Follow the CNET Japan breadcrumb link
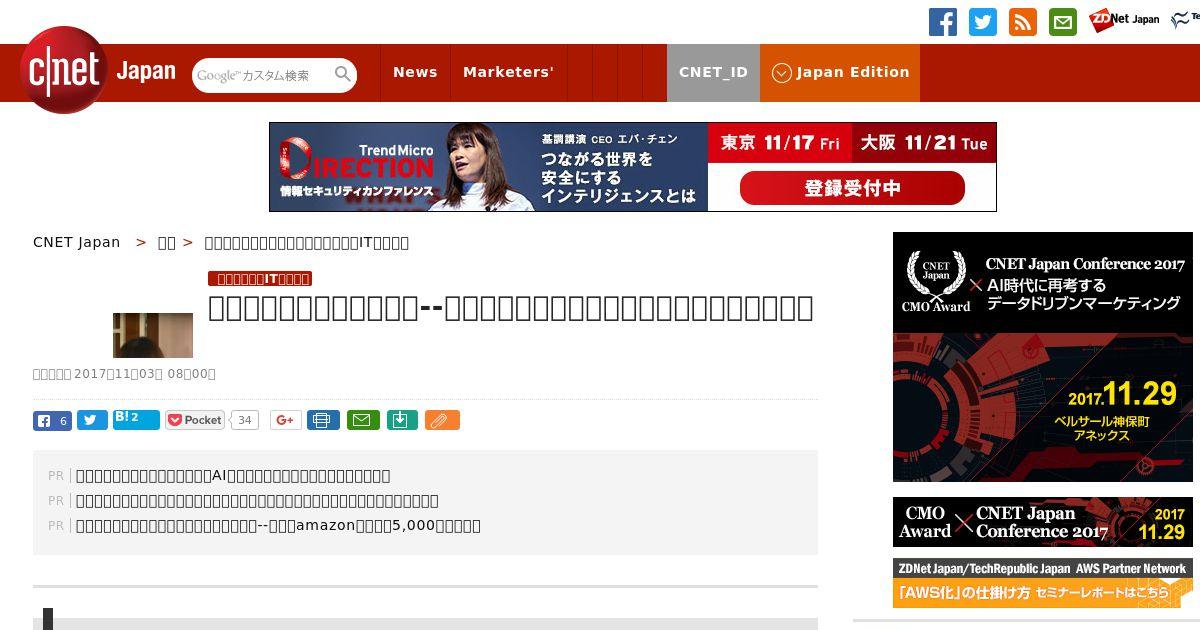The height and width of the screenshot is (630, 1200). (x=77, y=242)
